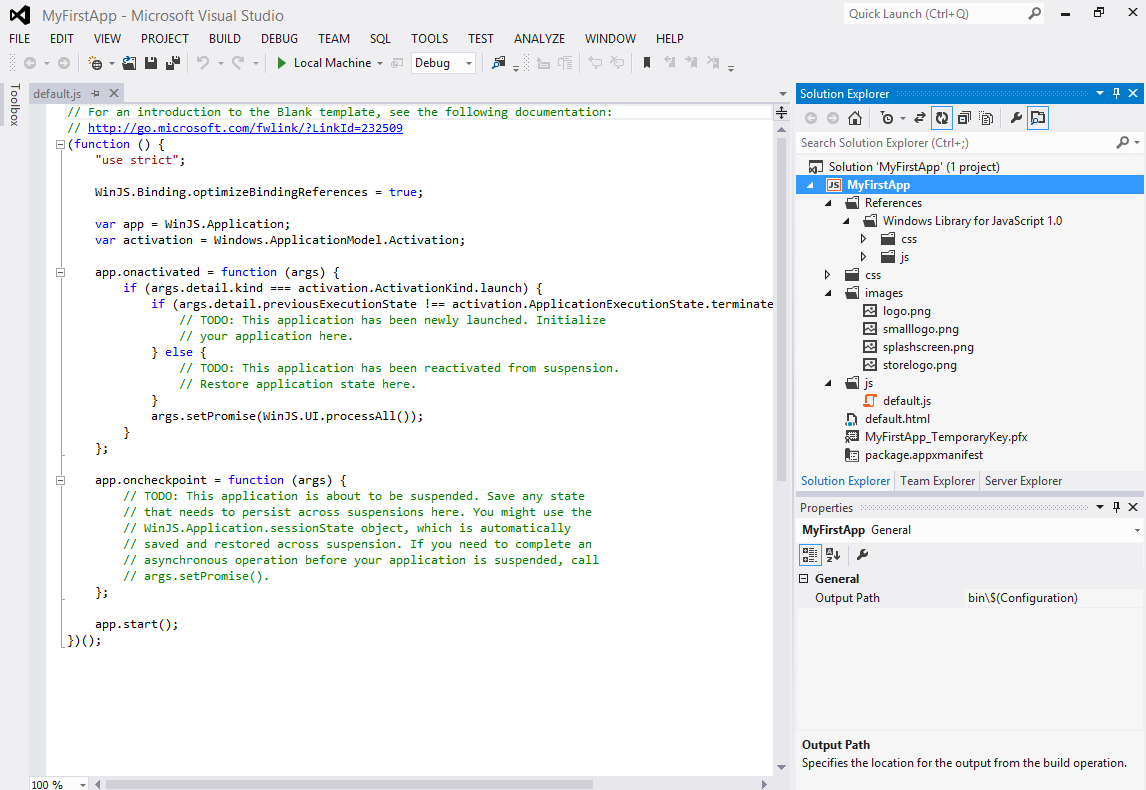1146x790 pixels.
Task: Toggle pin on the default.js tab
Action: coord(96,94)
